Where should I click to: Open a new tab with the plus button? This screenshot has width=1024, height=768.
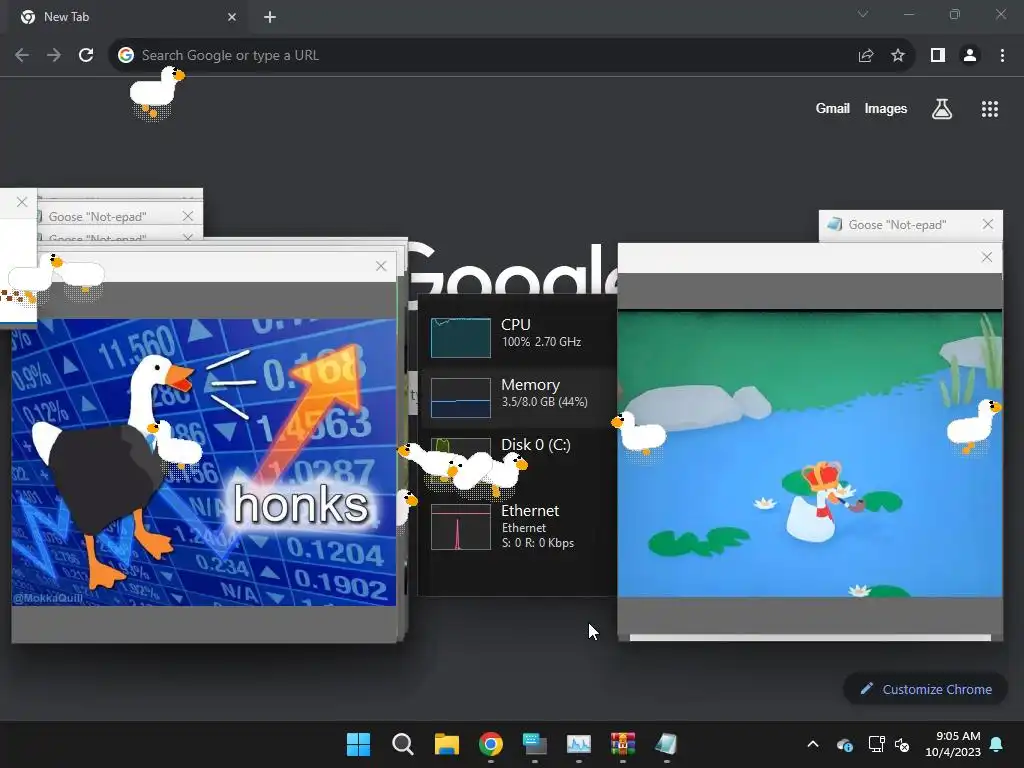coord(270,17)
